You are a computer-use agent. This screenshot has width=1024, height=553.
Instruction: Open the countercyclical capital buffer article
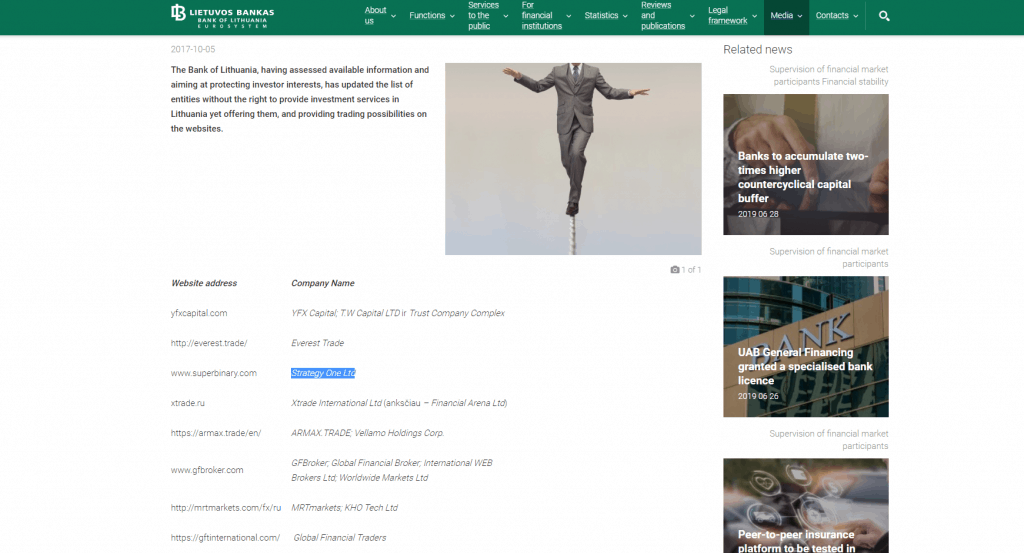(805, 177)
